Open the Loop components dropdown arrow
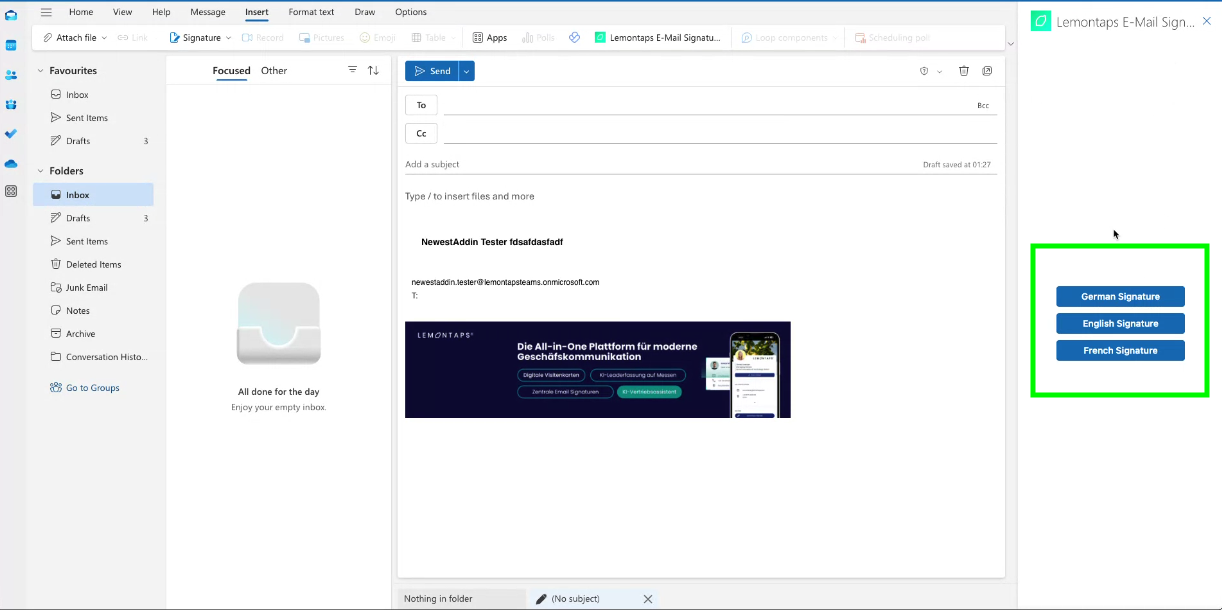1222x610 pixels. point(836,38)
